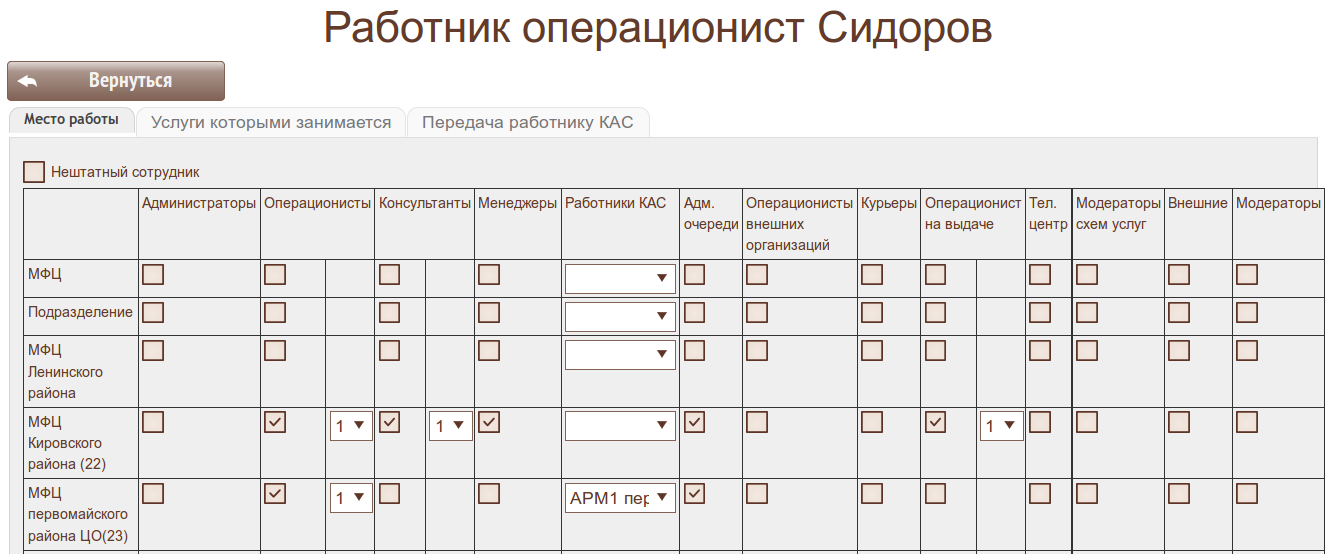Viewport: 1328px width, 554px height.
Task: Open Операционист на выдаче number dropdown
Action: coord(1001,426)
